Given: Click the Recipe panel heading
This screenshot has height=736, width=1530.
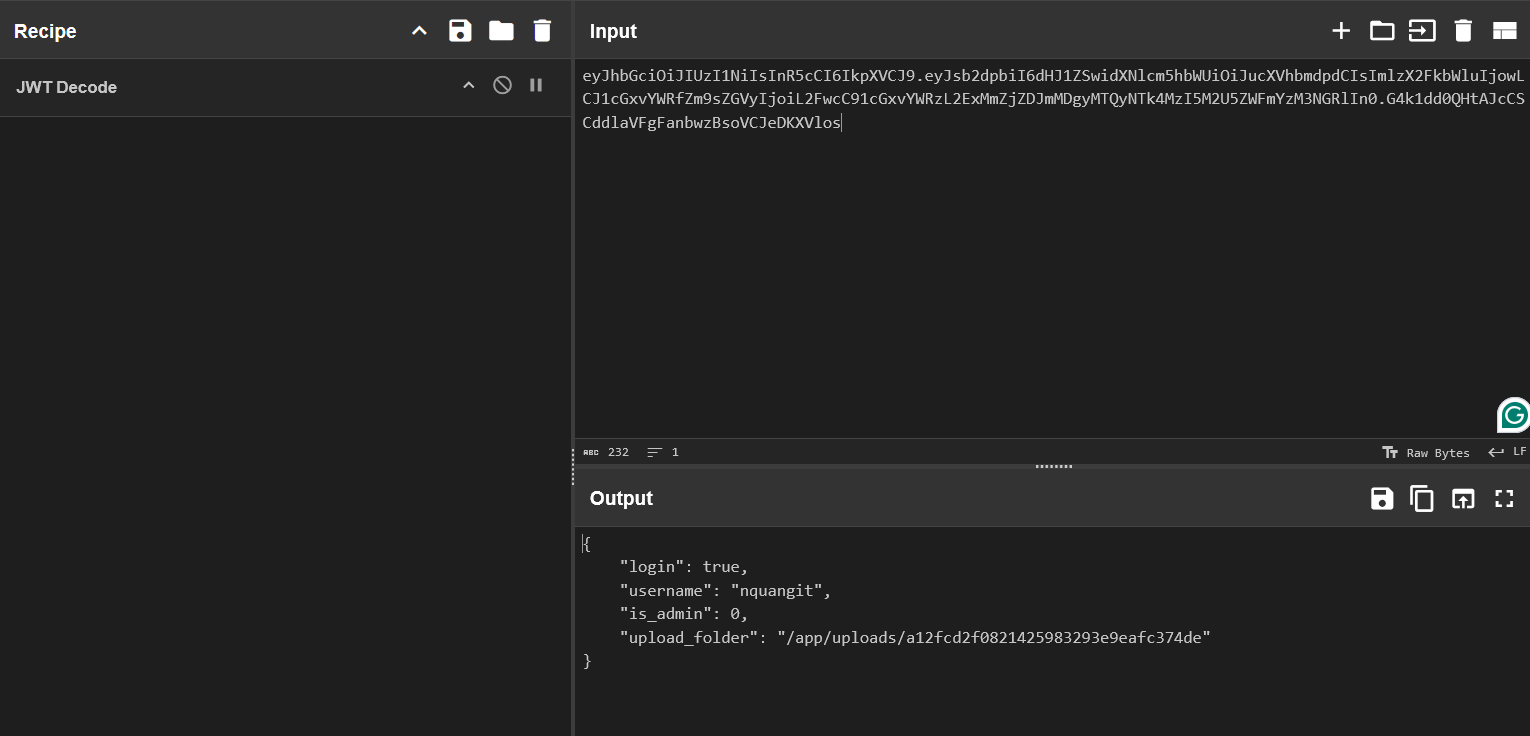Looking at the screenshot, I should (x=45, y=31).
